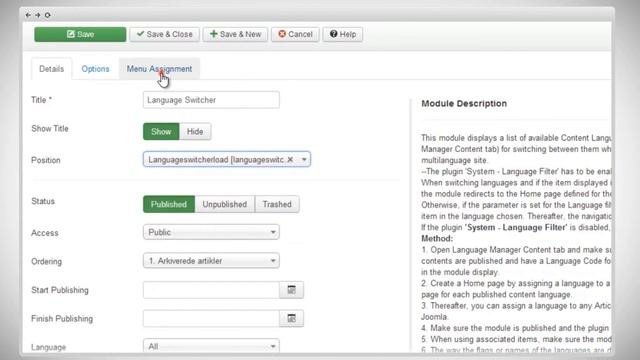Open calendar picker for Start Publishing
This screenshot has width=640, height=360.
291,290
